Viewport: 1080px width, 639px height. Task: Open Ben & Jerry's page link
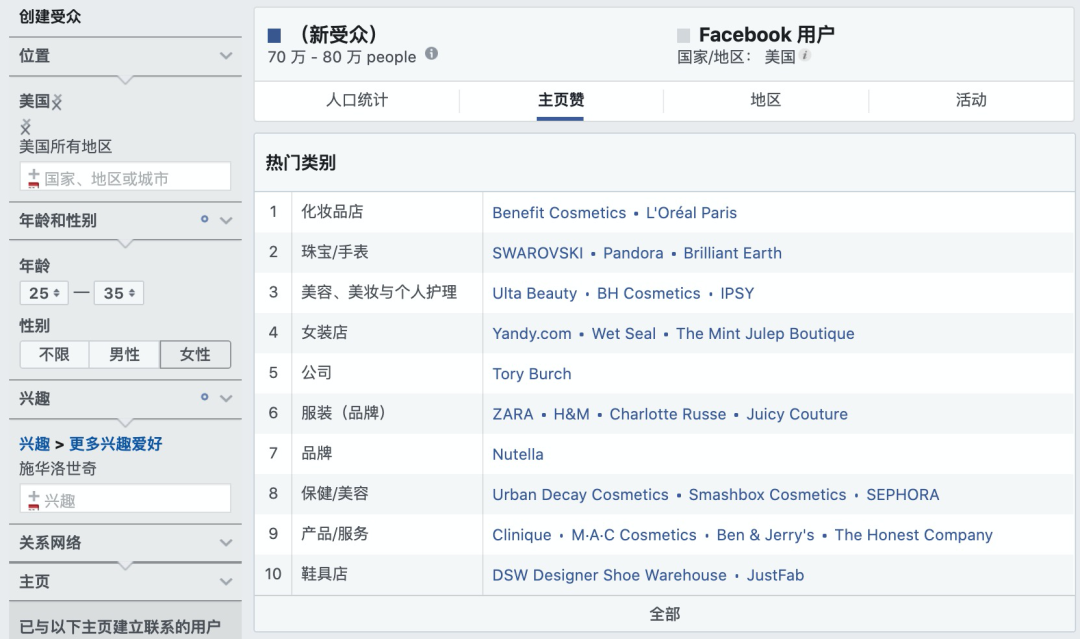click(x=765, y=535)
